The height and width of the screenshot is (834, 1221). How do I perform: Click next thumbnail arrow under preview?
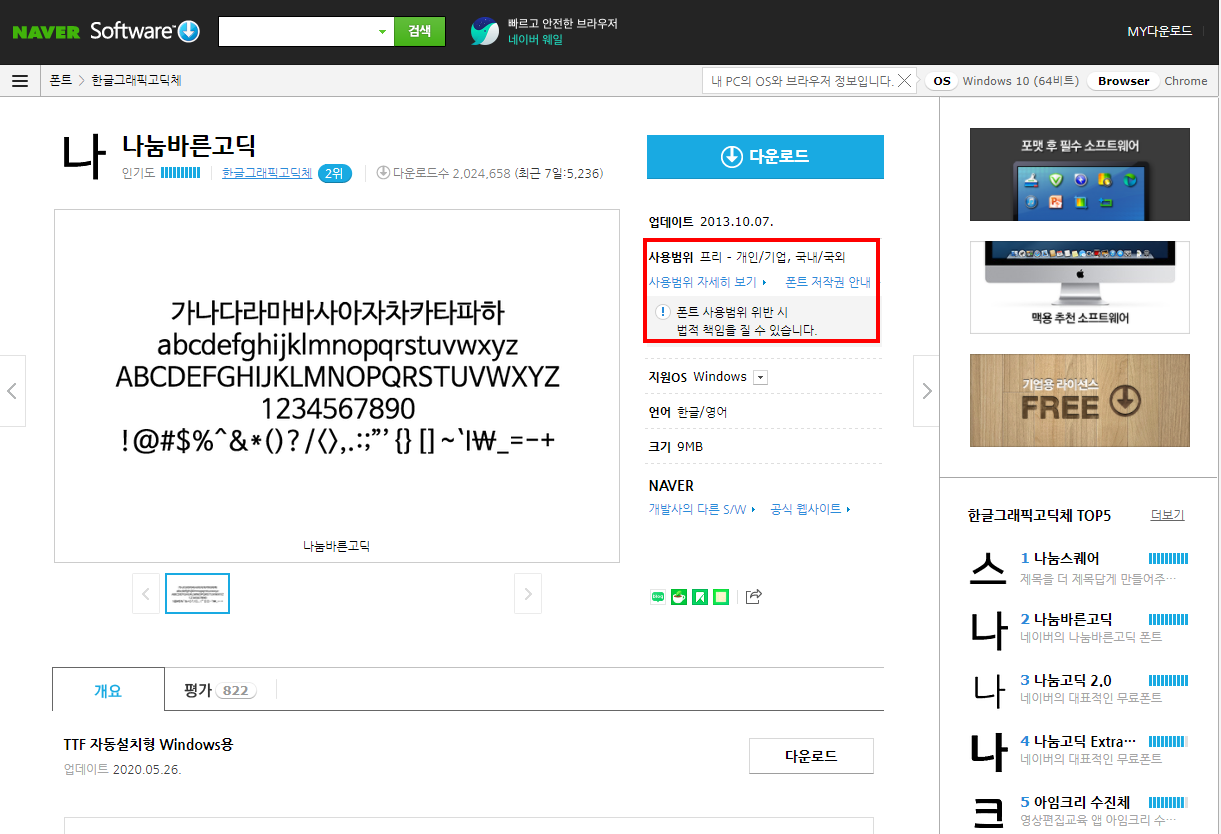click(528, 593)
